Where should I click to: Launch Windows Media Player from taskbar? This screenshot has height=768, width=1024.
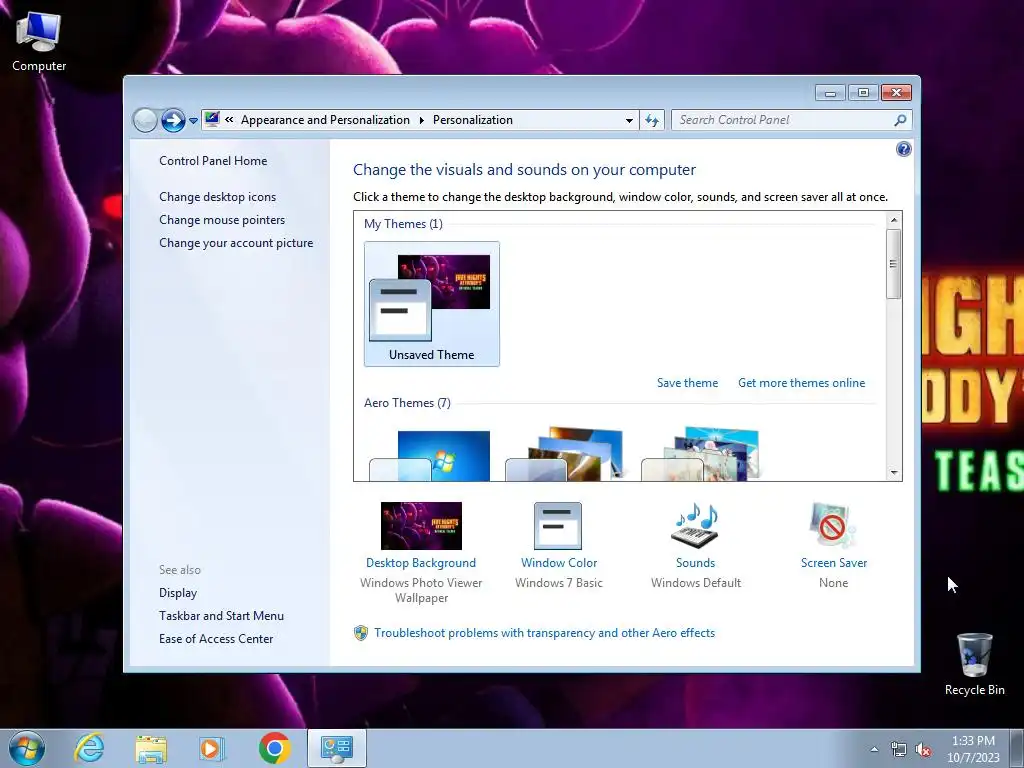point(212,748)
